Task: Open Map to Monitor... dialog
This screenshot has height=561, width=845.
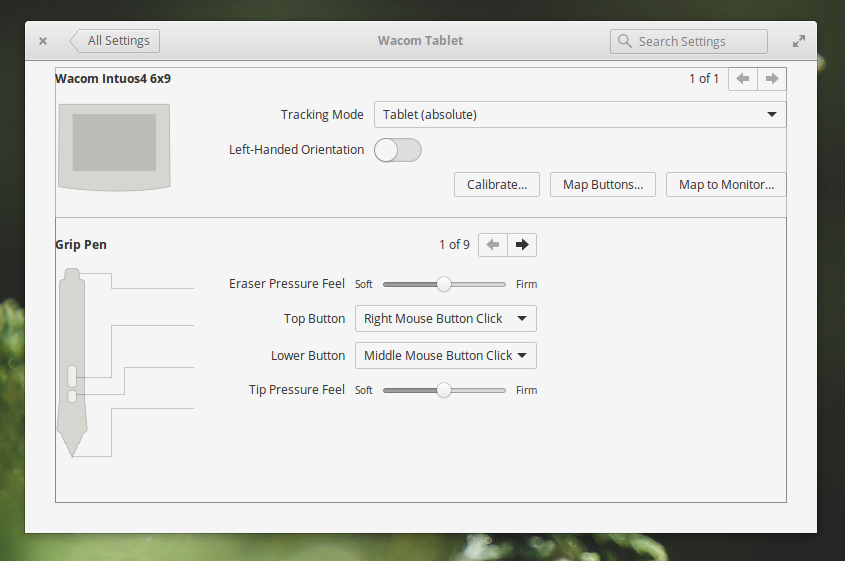Action: 726,185
